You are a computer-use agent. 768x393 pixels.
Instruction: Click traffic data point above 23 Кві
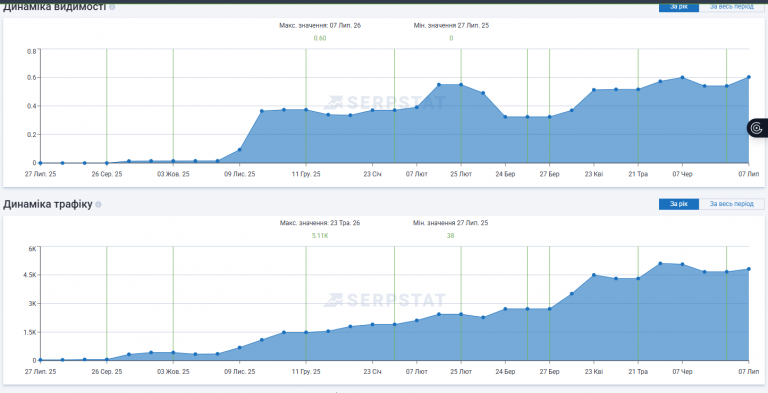[594, 275]
